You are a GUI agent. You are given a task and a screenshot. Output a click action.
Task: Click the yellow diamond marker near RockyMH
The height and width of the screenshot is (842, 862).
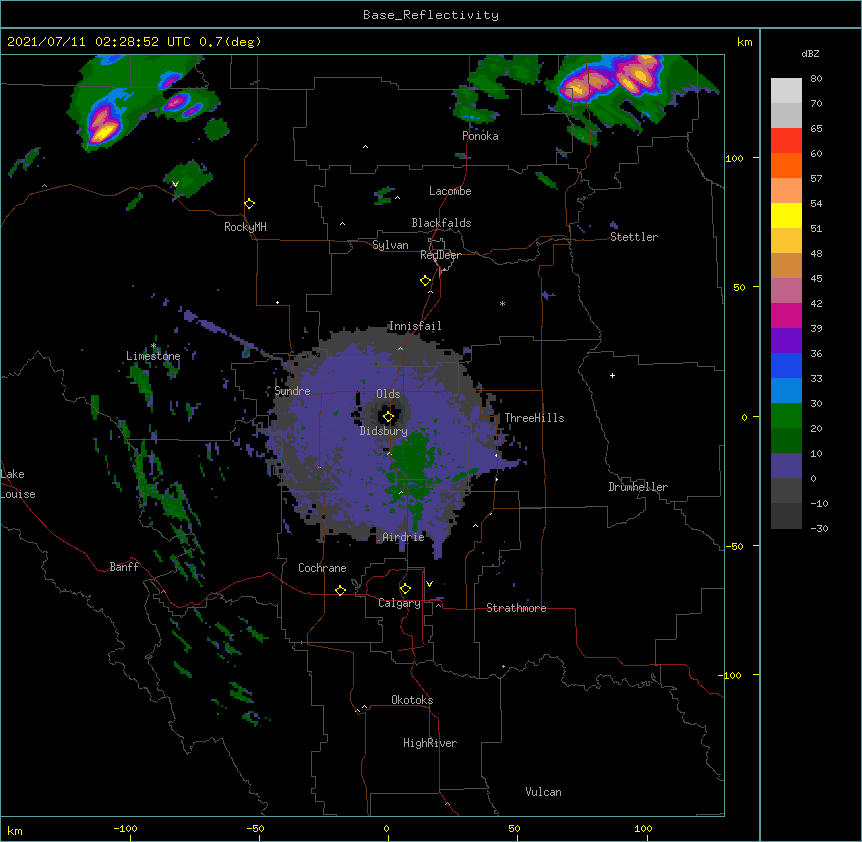click(x=250, y=204)
